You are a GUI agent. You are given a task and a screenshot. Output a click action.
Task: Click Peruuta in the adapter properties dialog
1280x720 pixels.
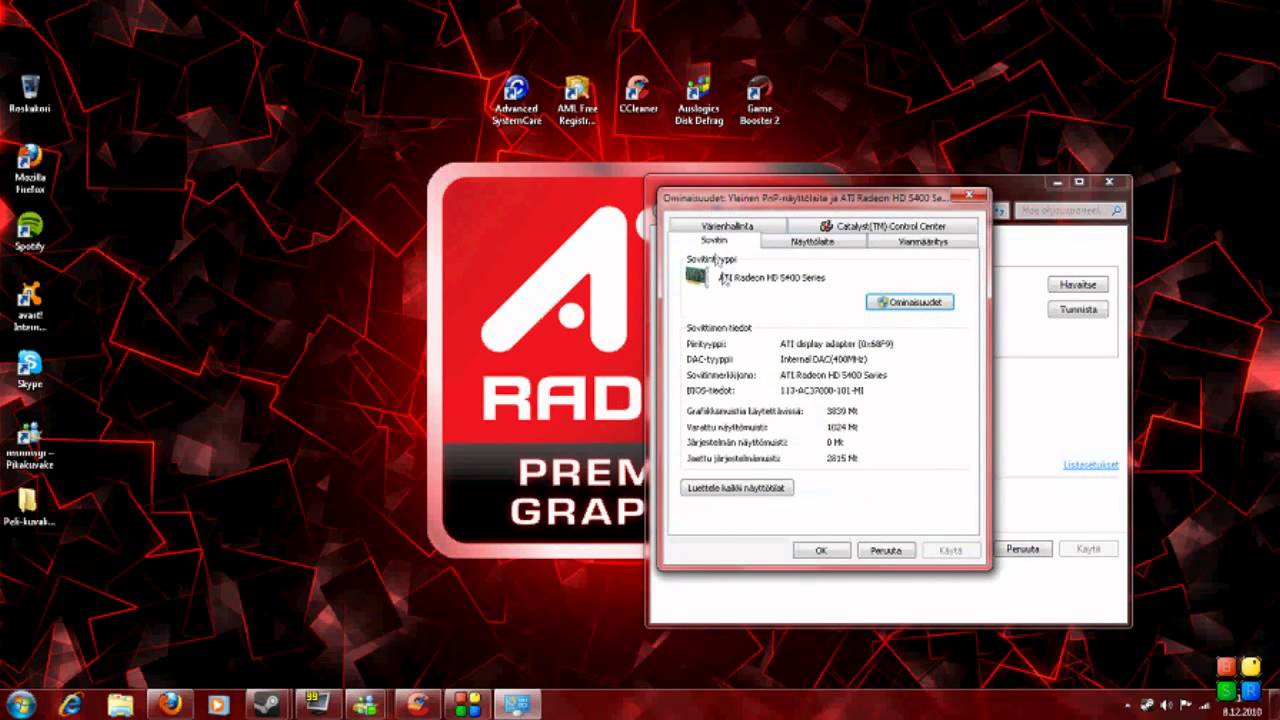(x=886, y=550)
